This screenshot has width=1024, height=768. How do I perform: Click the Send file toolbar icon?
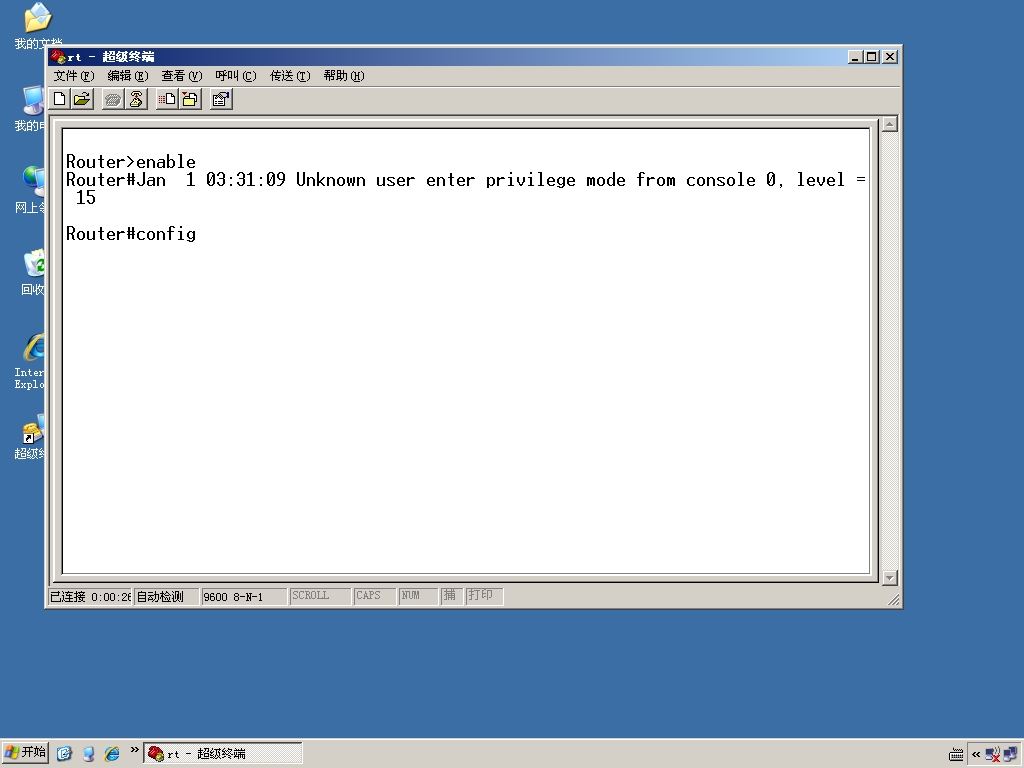click(167, 99)
